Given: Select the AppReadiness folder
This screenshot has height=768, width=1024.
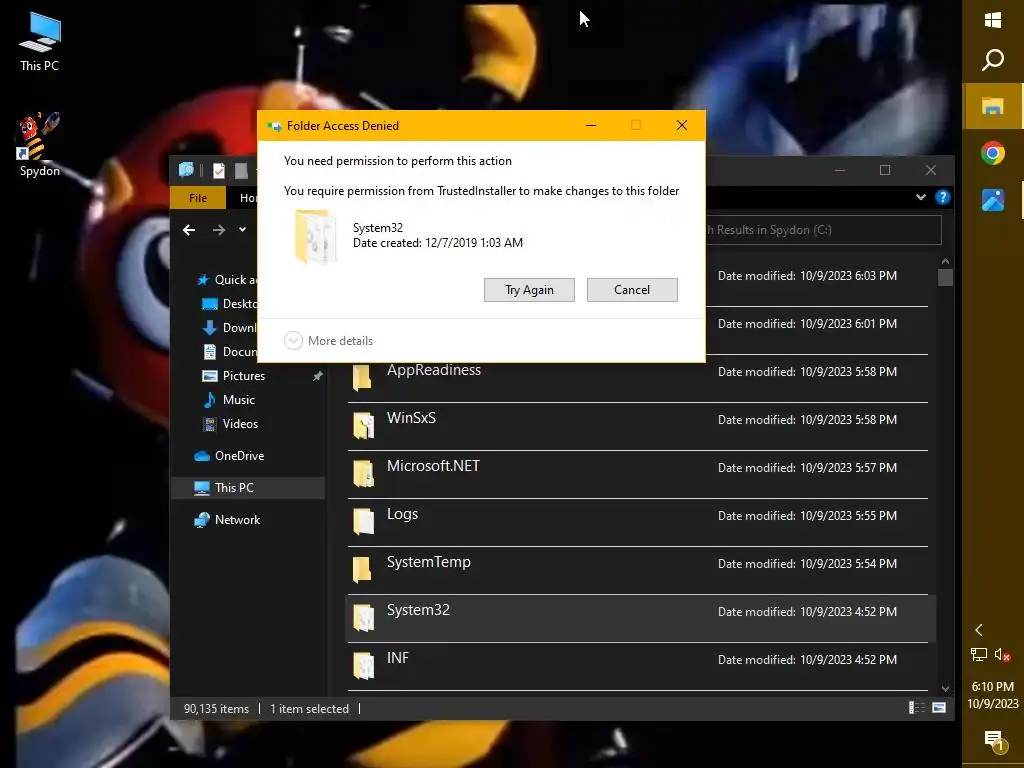Looking at the screenshot, I should [637, 378].
